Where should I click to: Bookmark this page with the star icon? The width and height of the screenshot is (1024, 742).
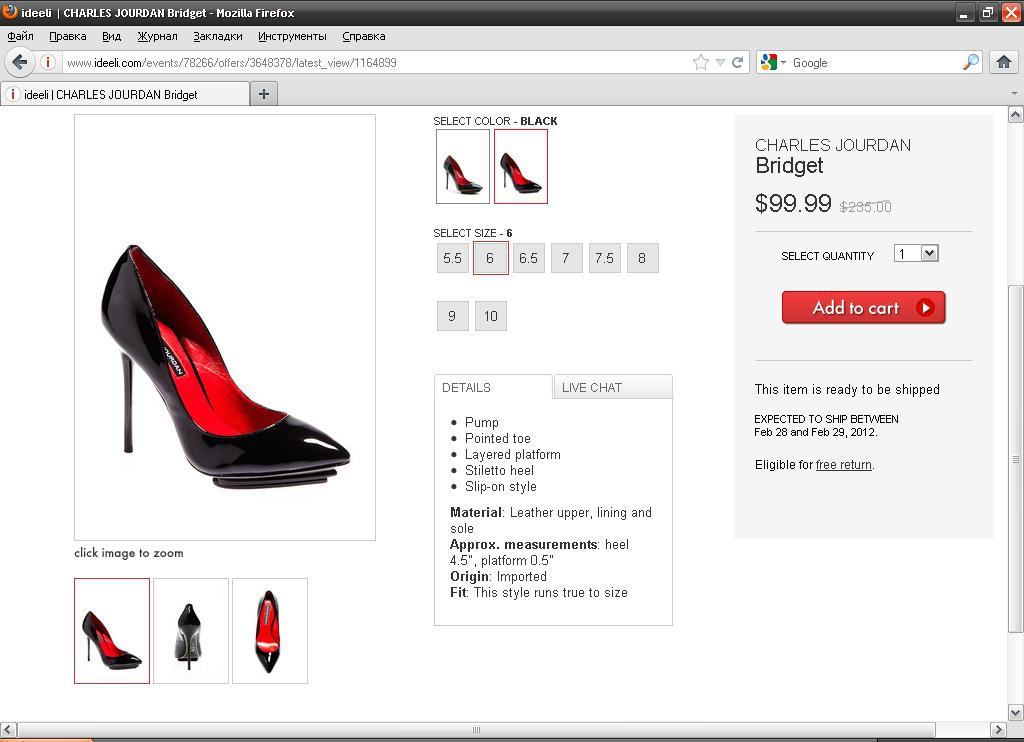tap(701, 63)
